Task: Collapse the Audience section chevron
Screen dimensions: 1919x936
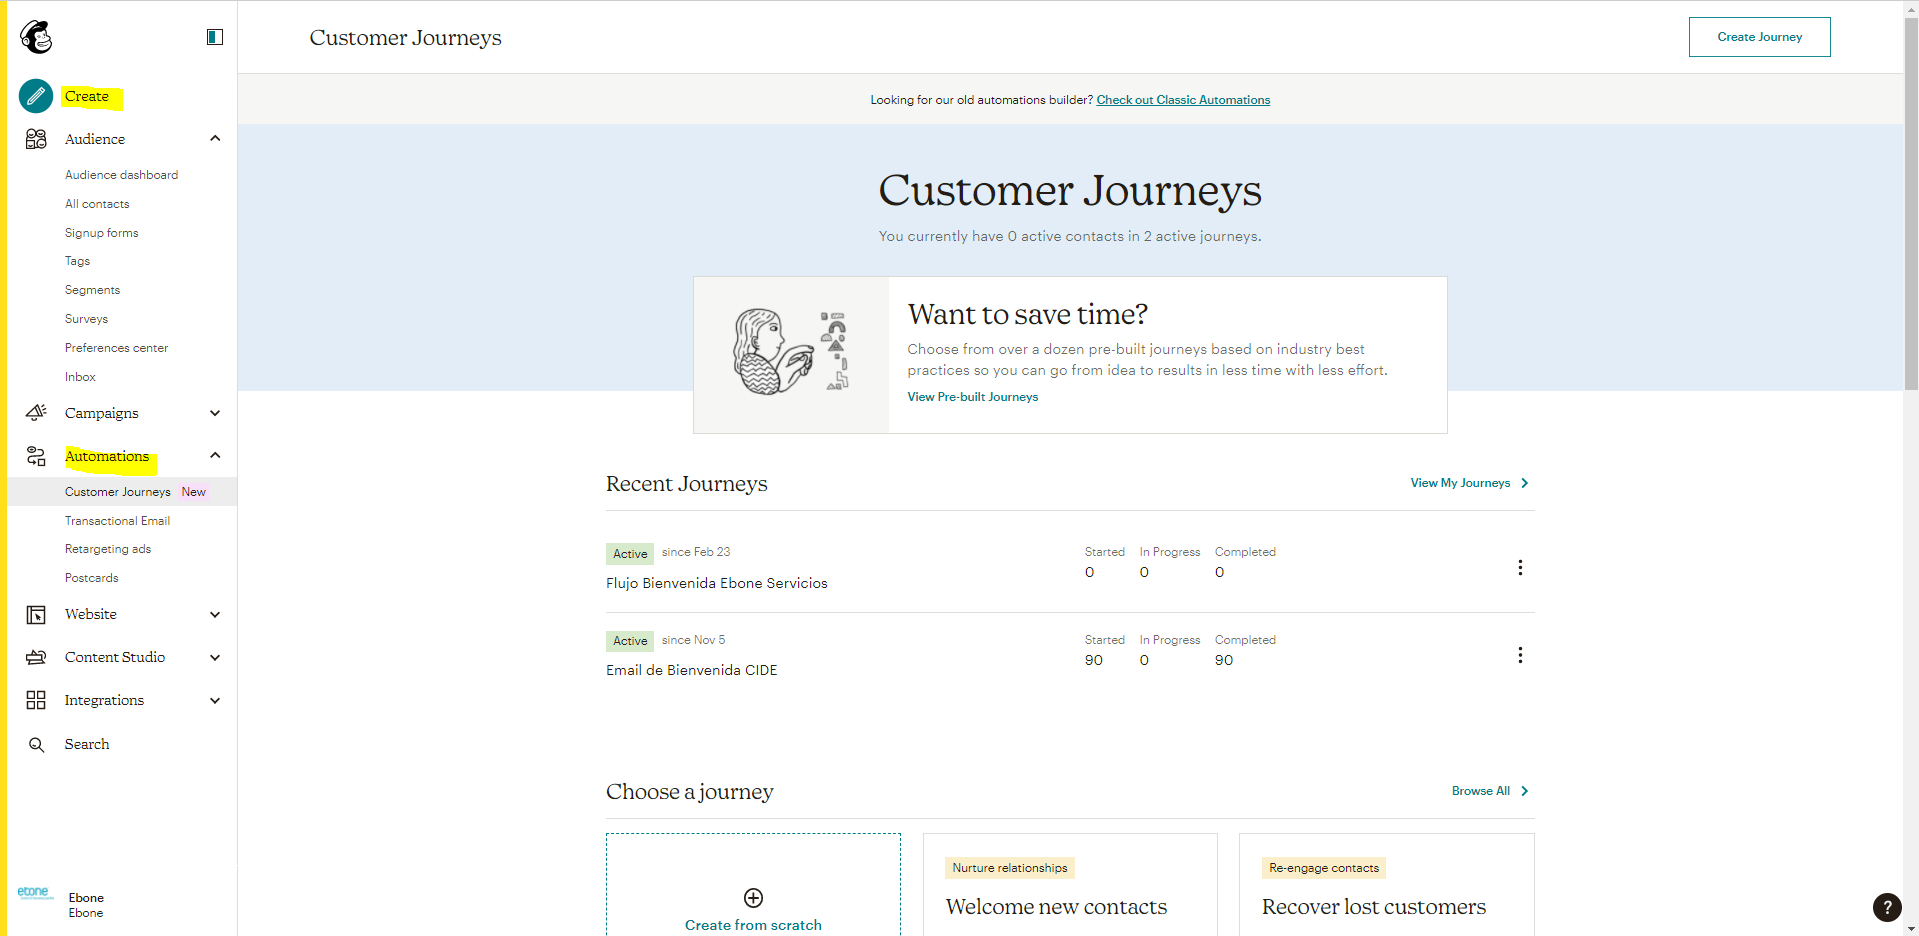Action: coord(214,138)
